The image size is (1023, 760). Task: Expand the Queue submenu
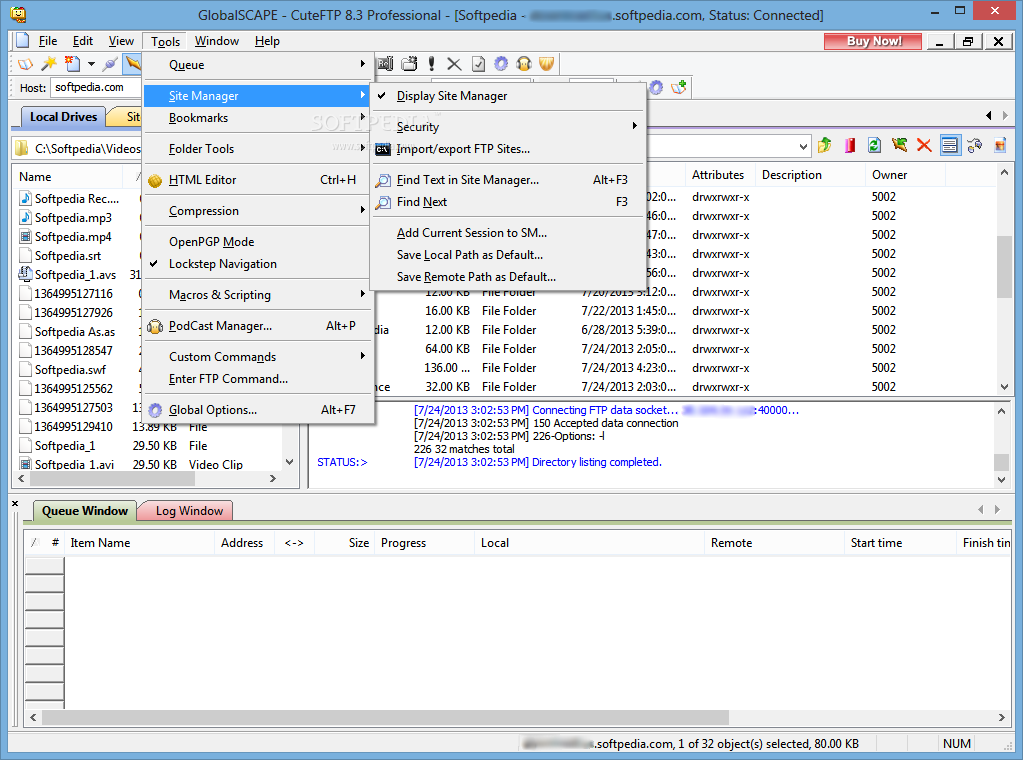coord(258,65)
